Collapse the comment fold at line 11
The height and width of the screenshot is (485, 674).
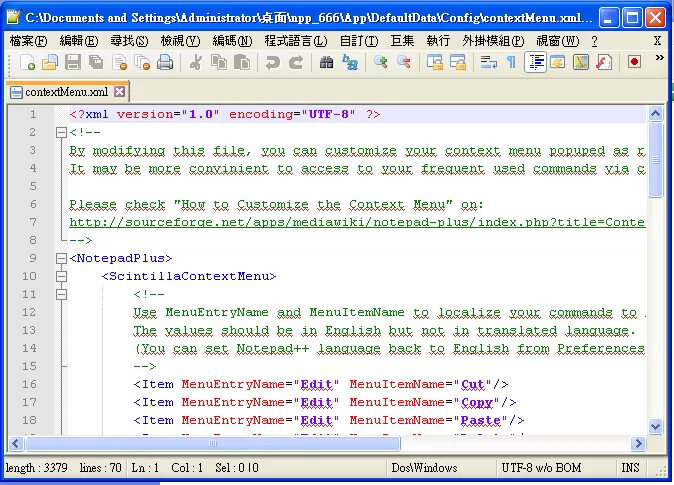pos(61,294)
